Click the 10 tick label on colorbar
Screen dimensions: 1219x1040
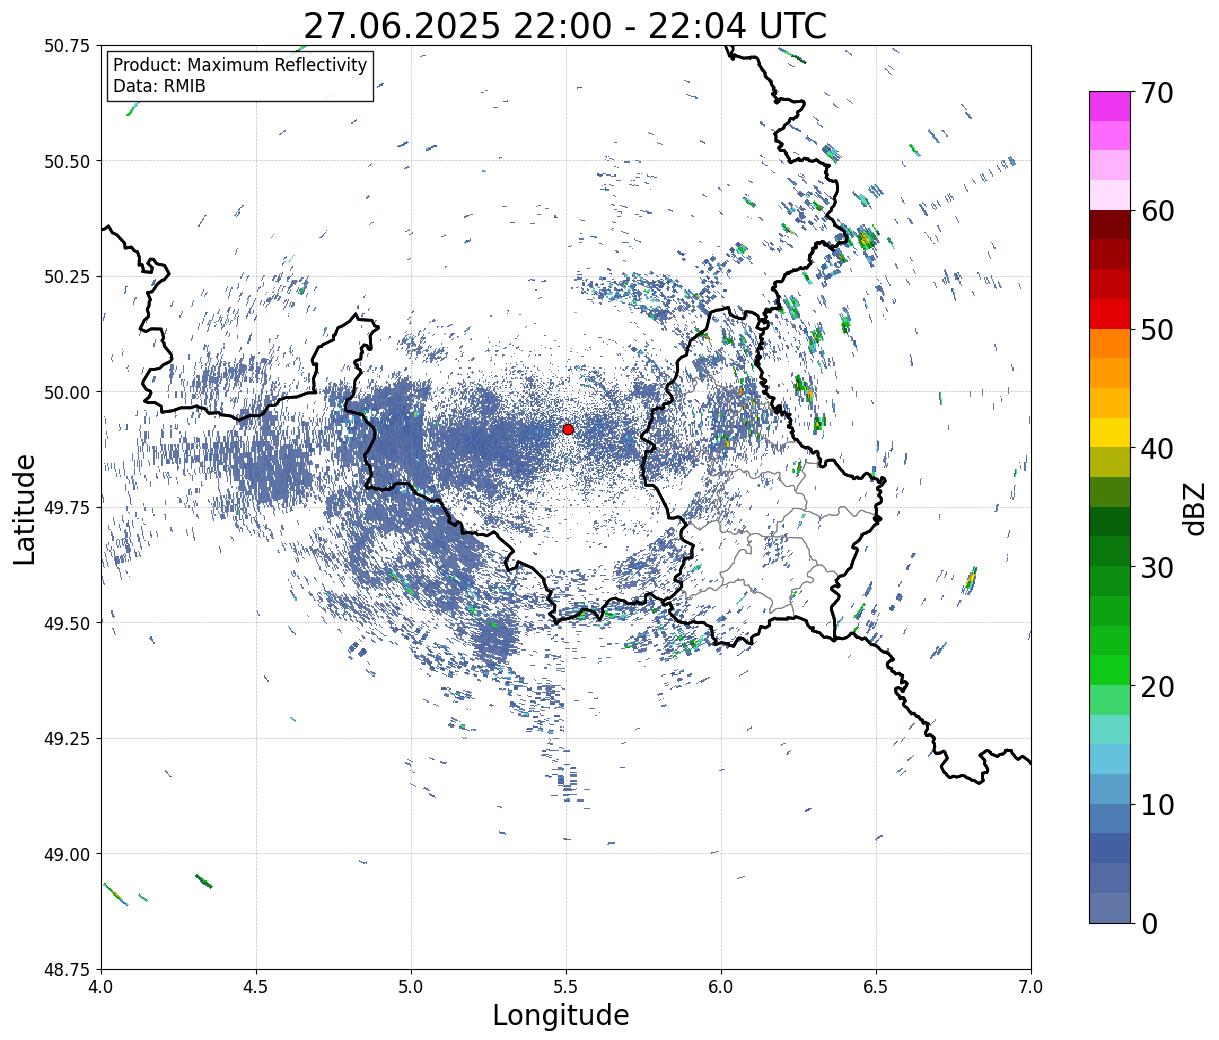point(1157,804)
